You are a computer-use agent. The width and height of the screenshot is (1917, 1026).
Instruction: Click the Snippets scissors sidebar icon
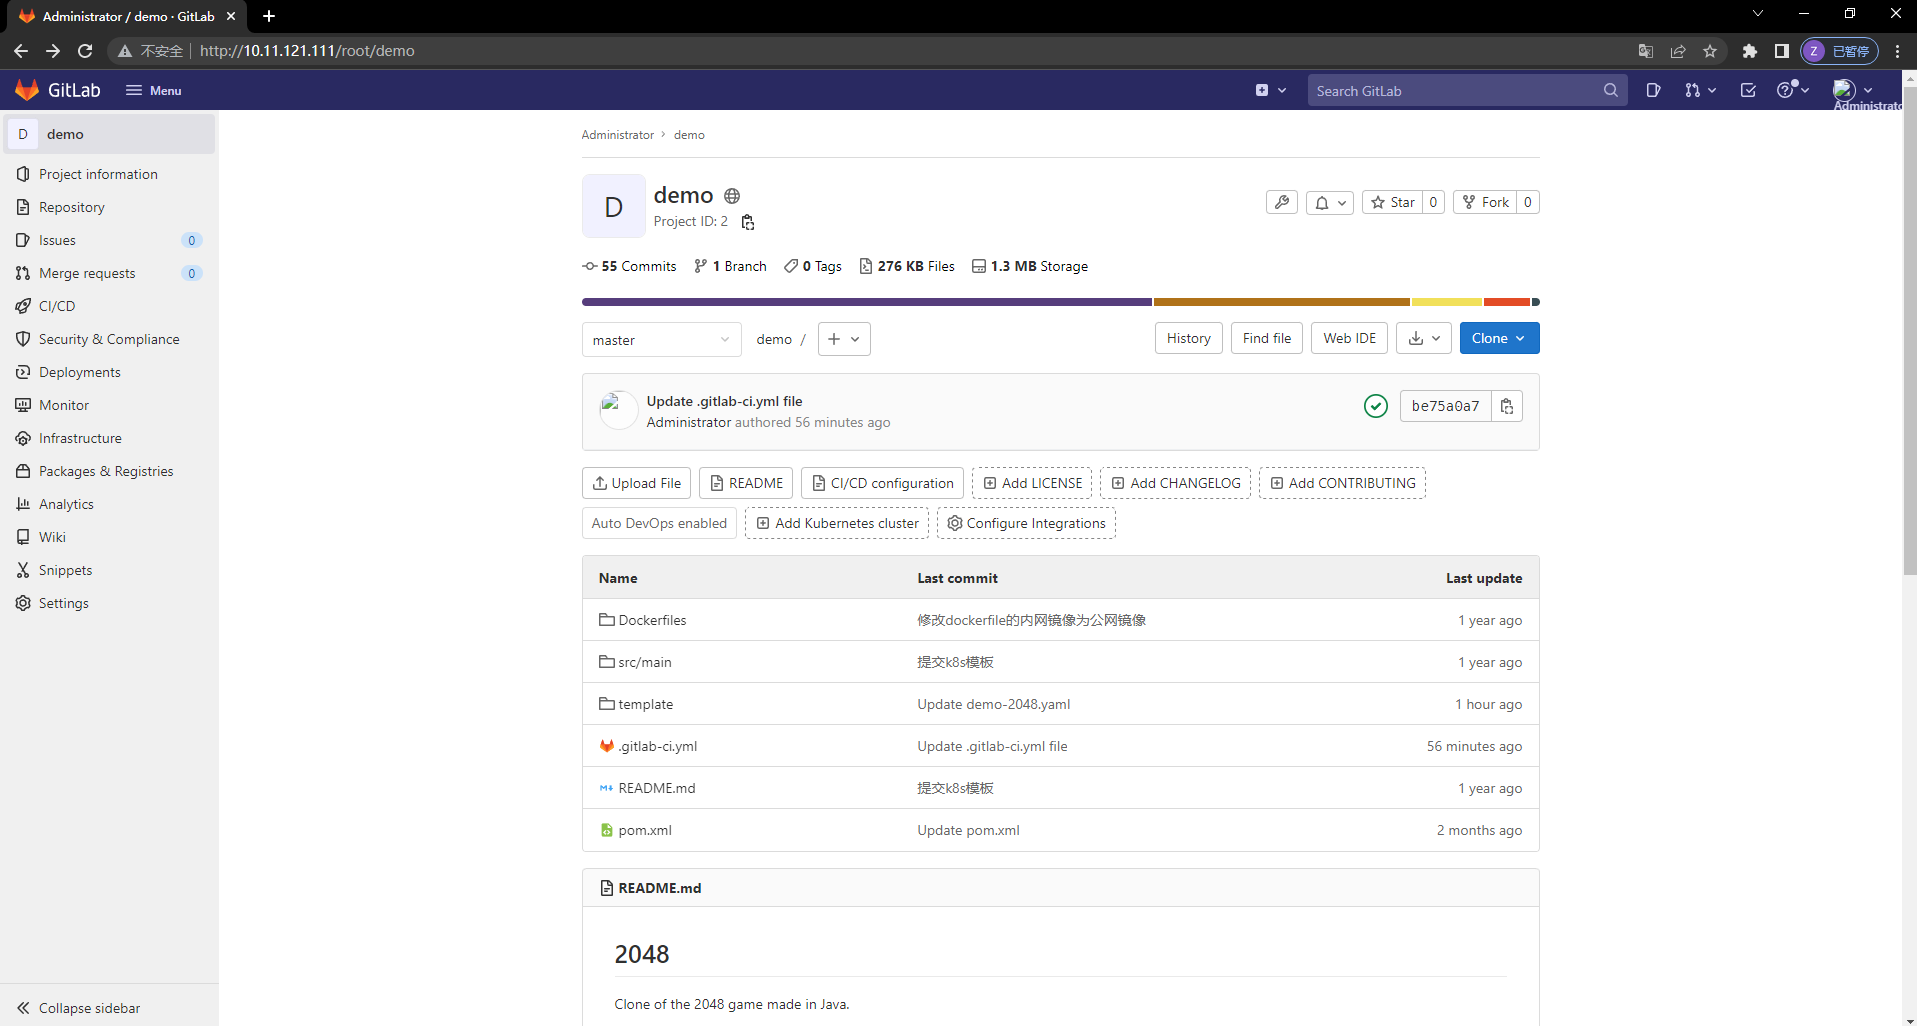(x=23, y=570)
